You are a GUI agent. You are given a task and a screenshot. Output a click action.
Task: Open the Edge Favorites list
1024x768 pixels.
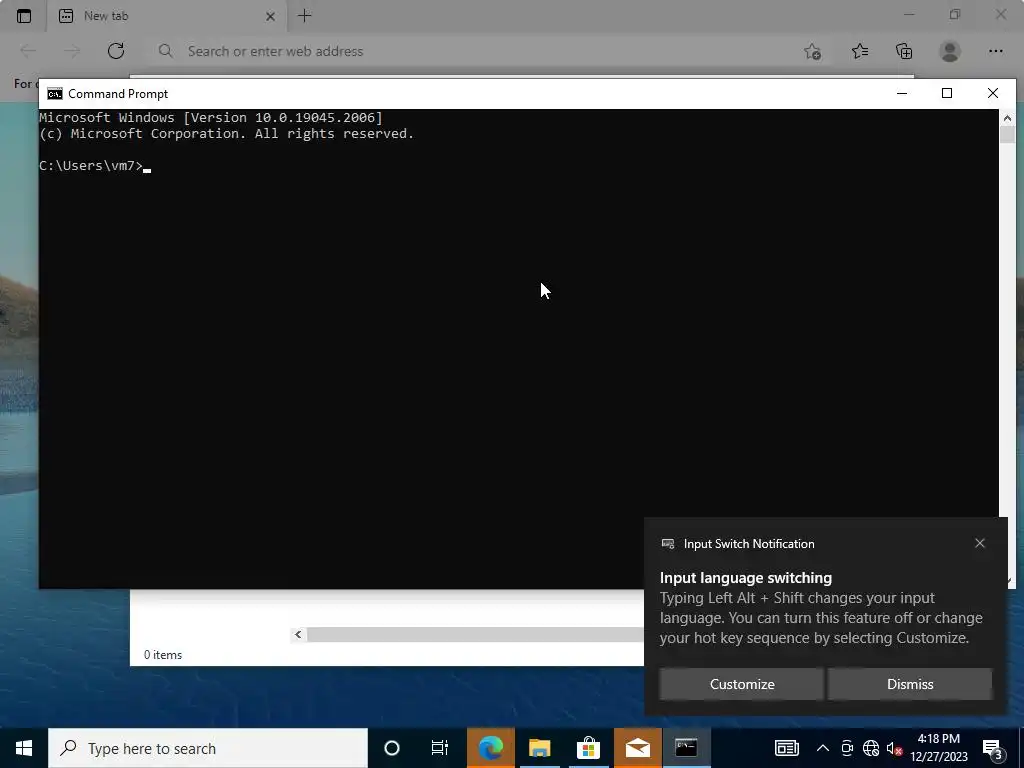tap(860, 51)
